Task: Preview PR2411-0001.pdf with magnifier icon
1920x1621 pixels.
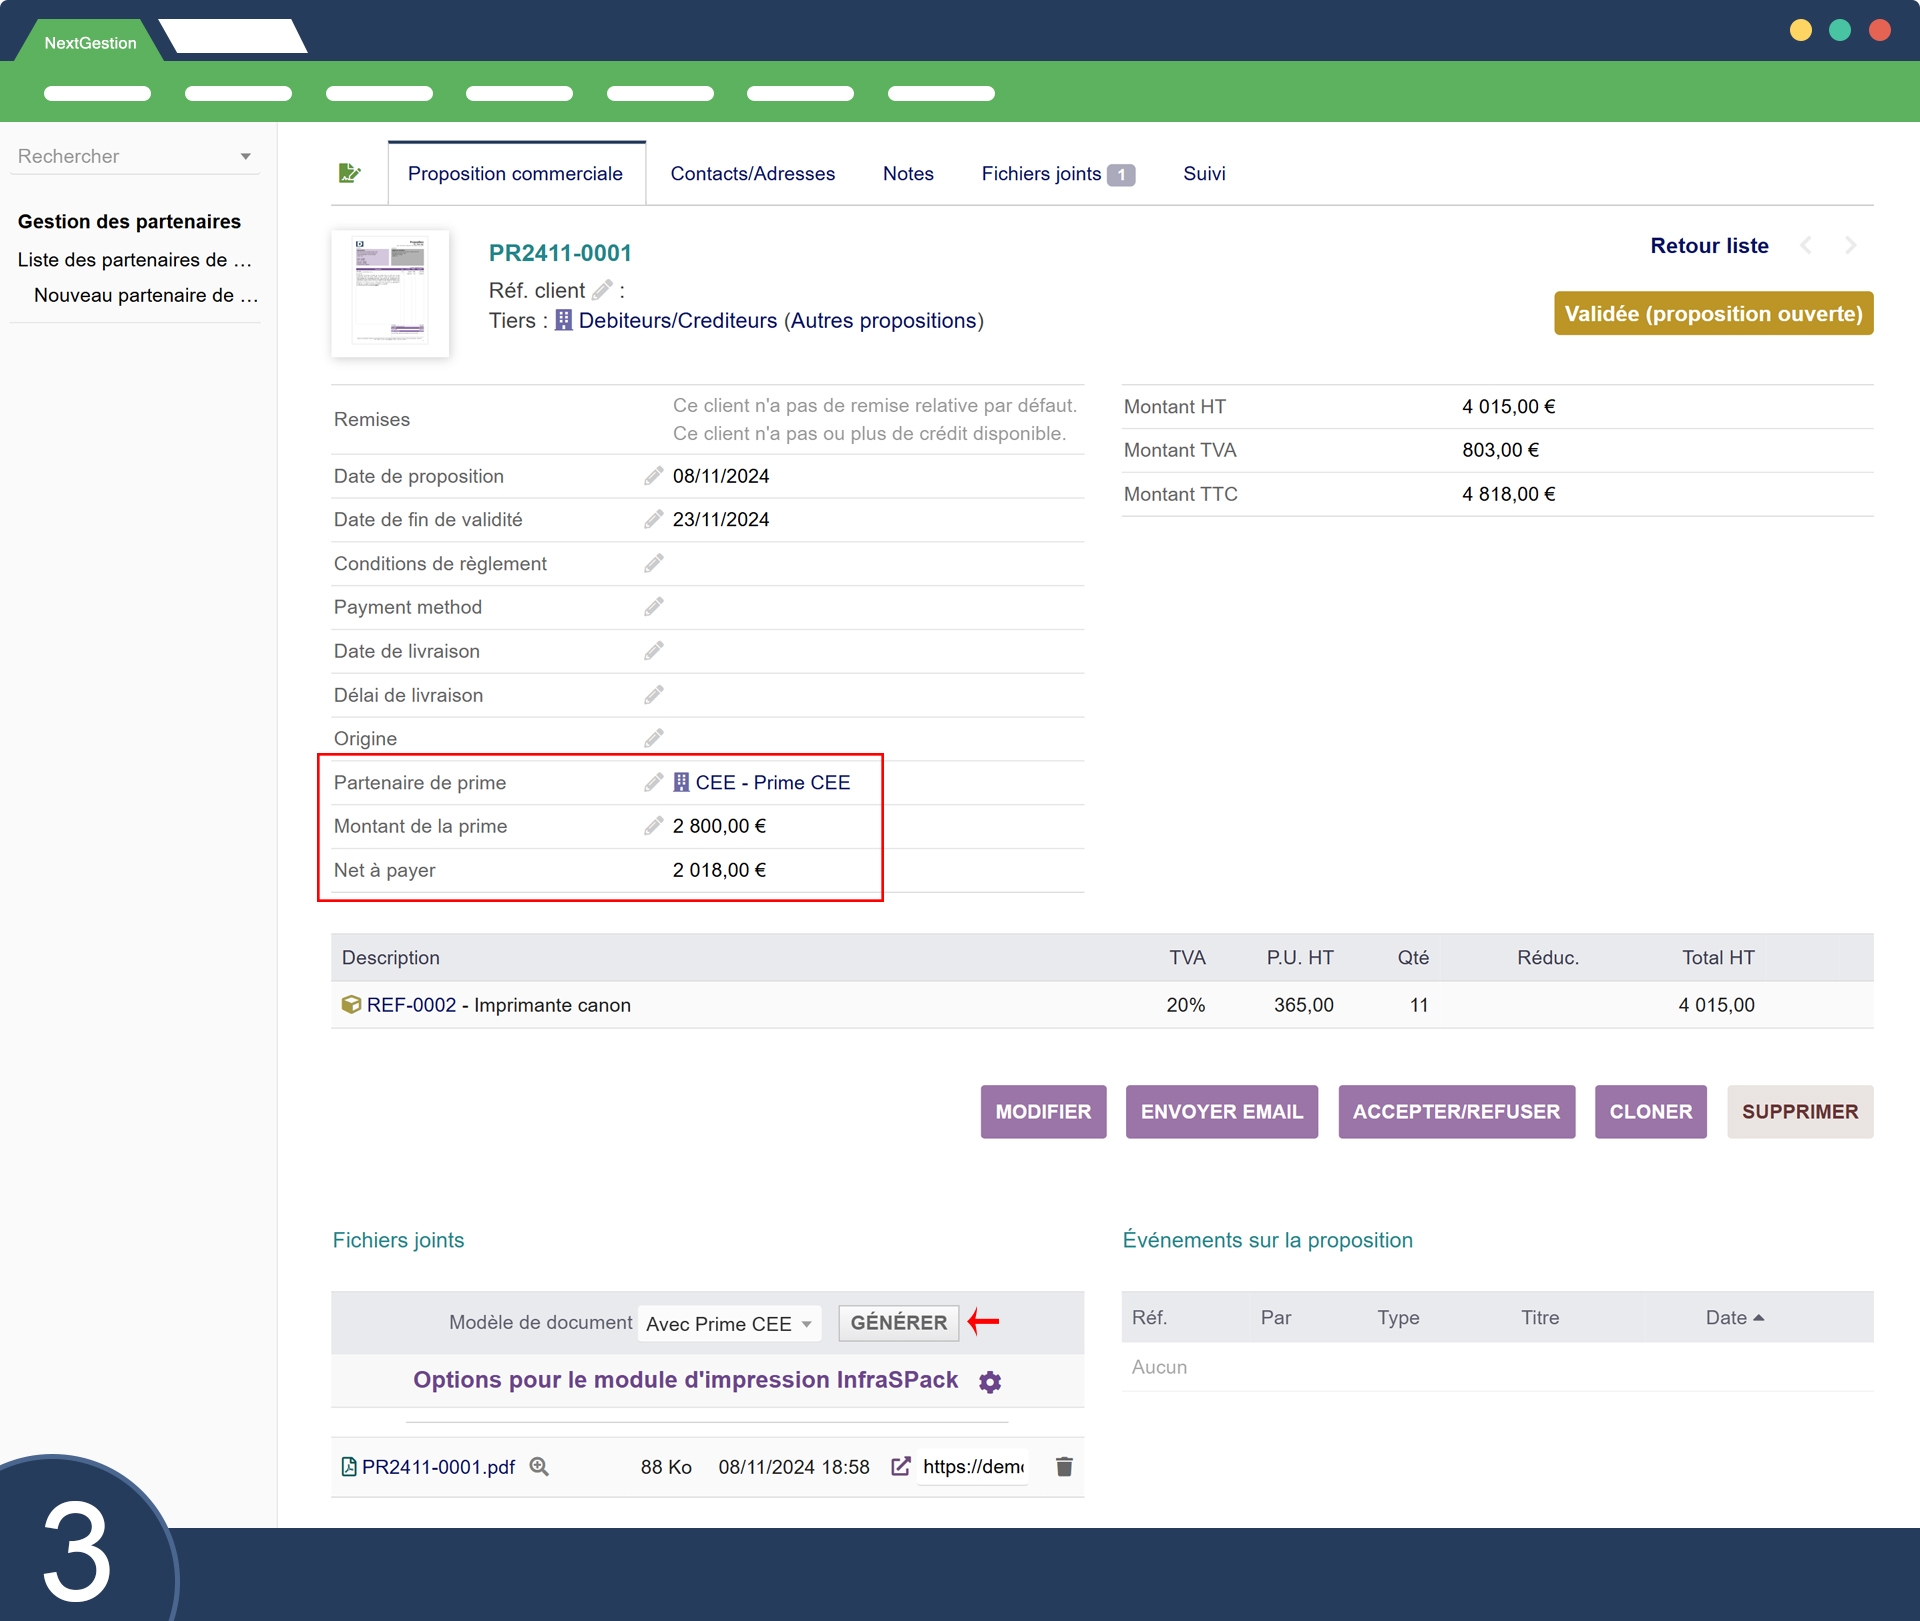Action: (539, 1466)
